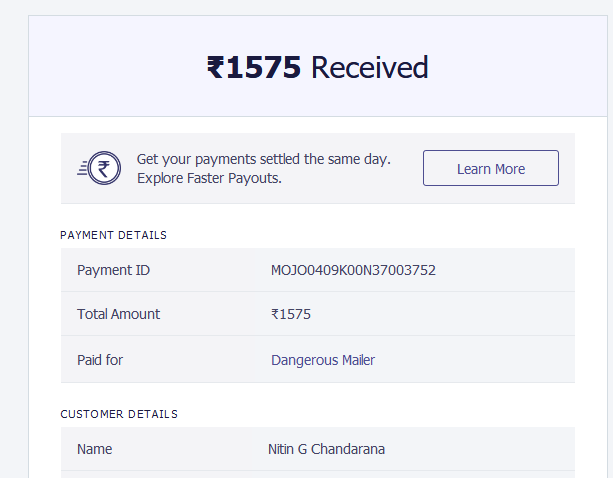Image resolution: width=613 pixels, height=478 pixels.
Task: Click the Paid for table row
Action: (x=318, y=359)
